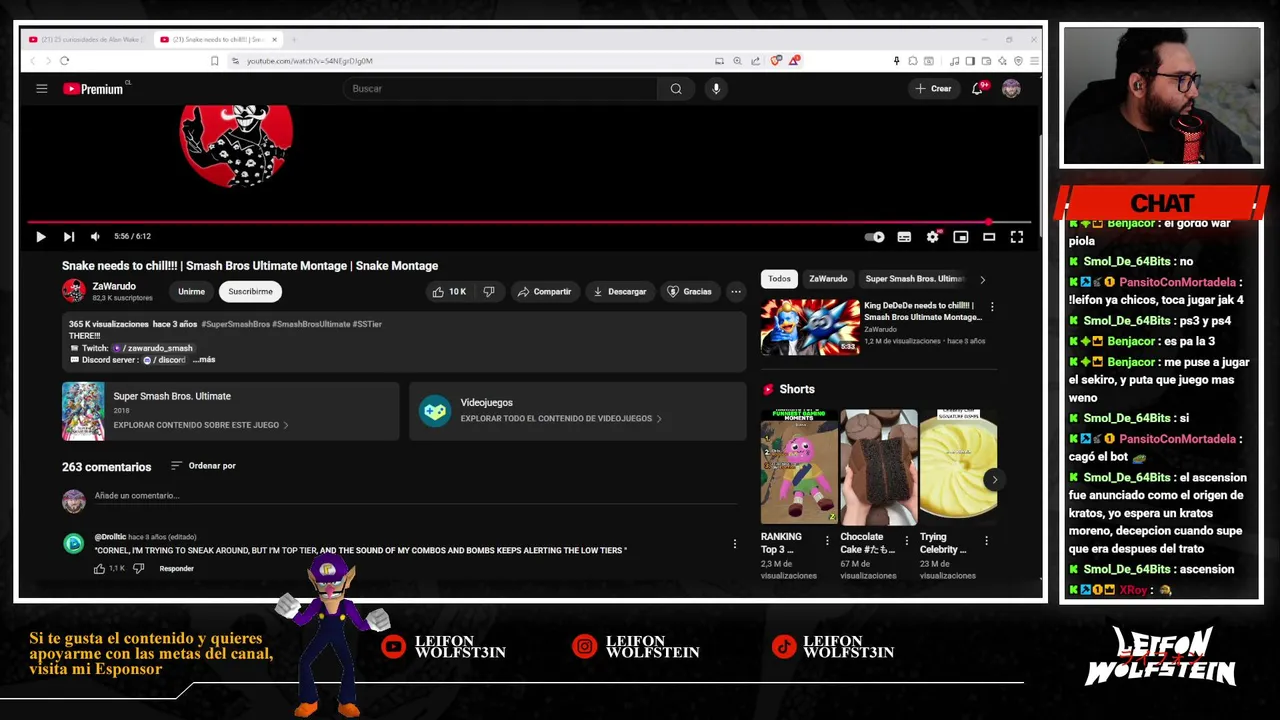Dislike the video with thumbs down
1280x720 pixels.
(489, 292)
